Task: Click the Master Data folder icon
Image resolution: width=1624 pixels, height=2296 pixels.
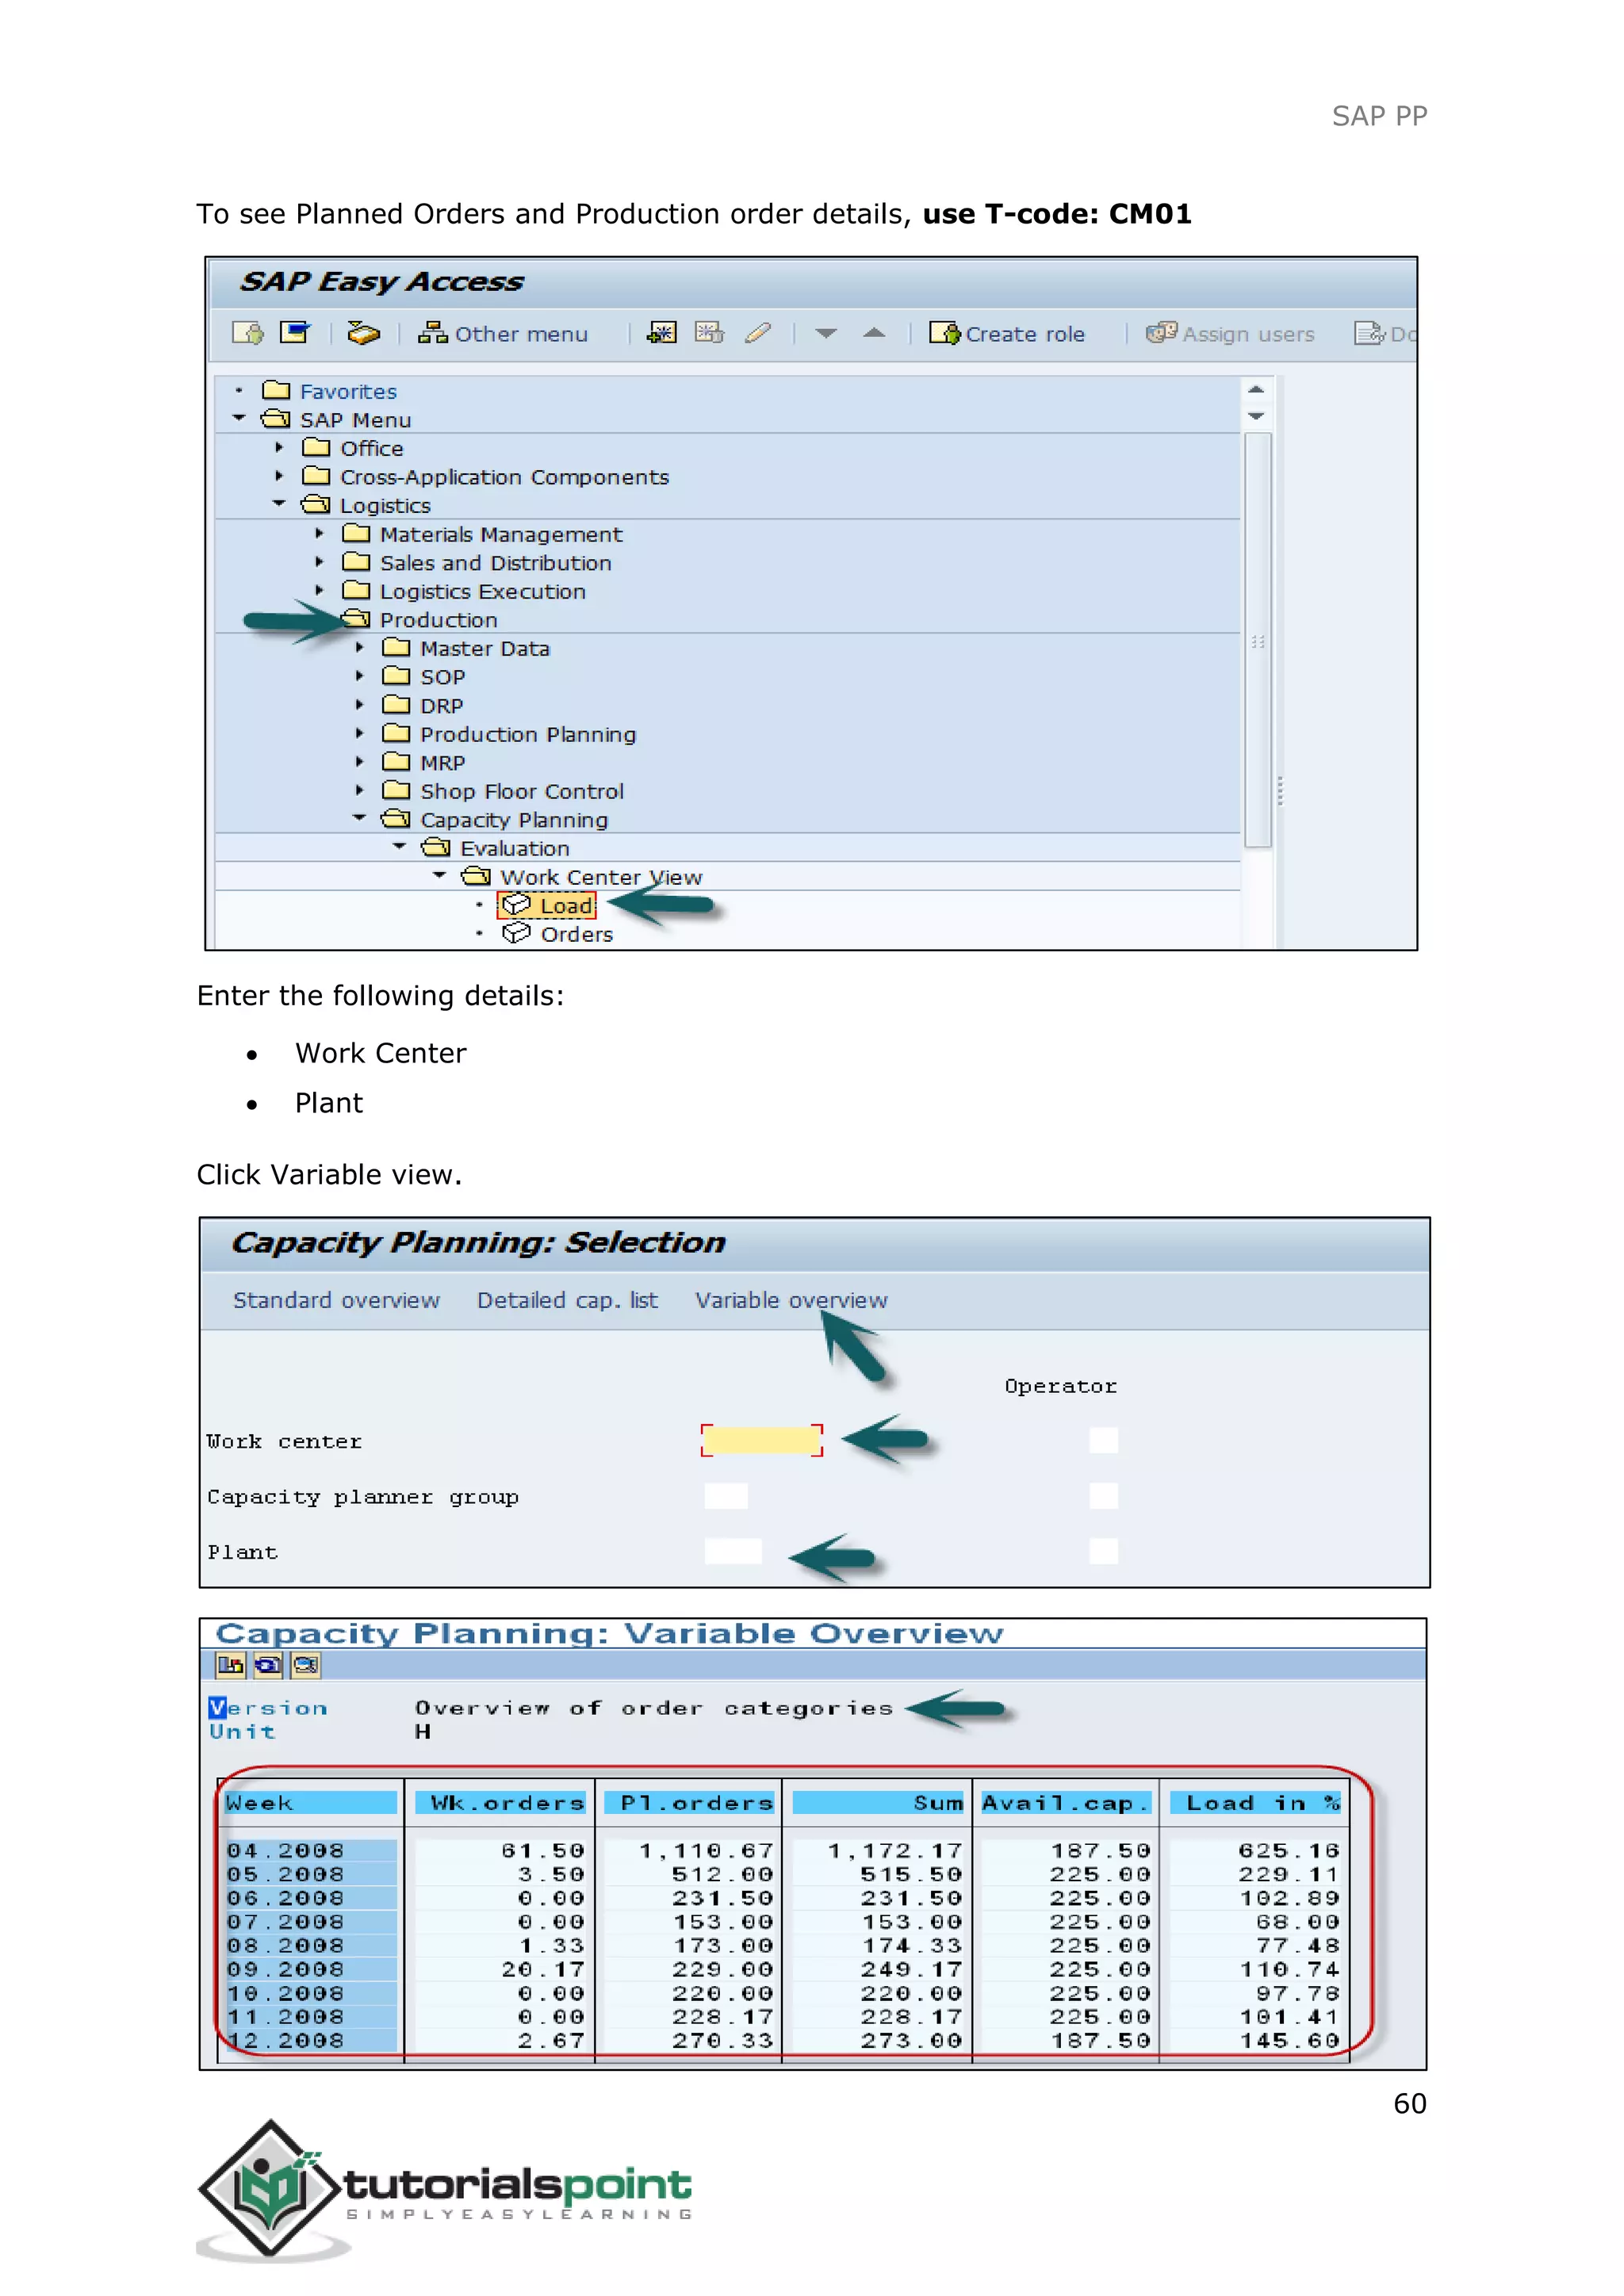Action: [x=396, y=647]
